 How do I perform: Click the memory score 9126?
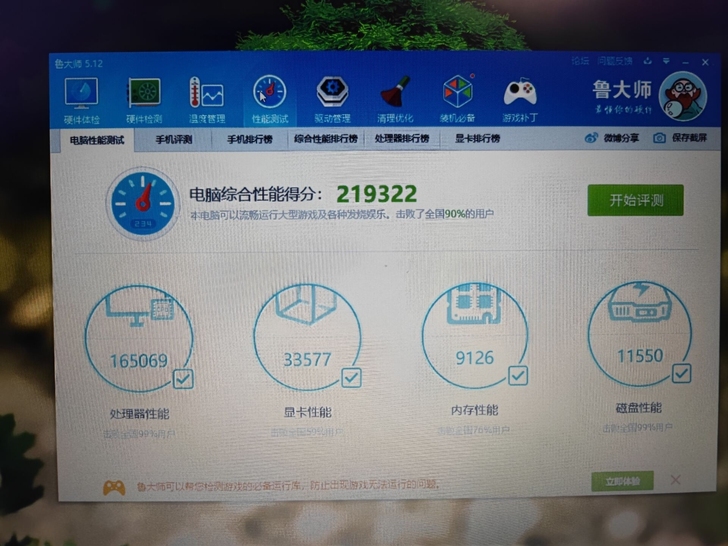[x=474, y=358]
